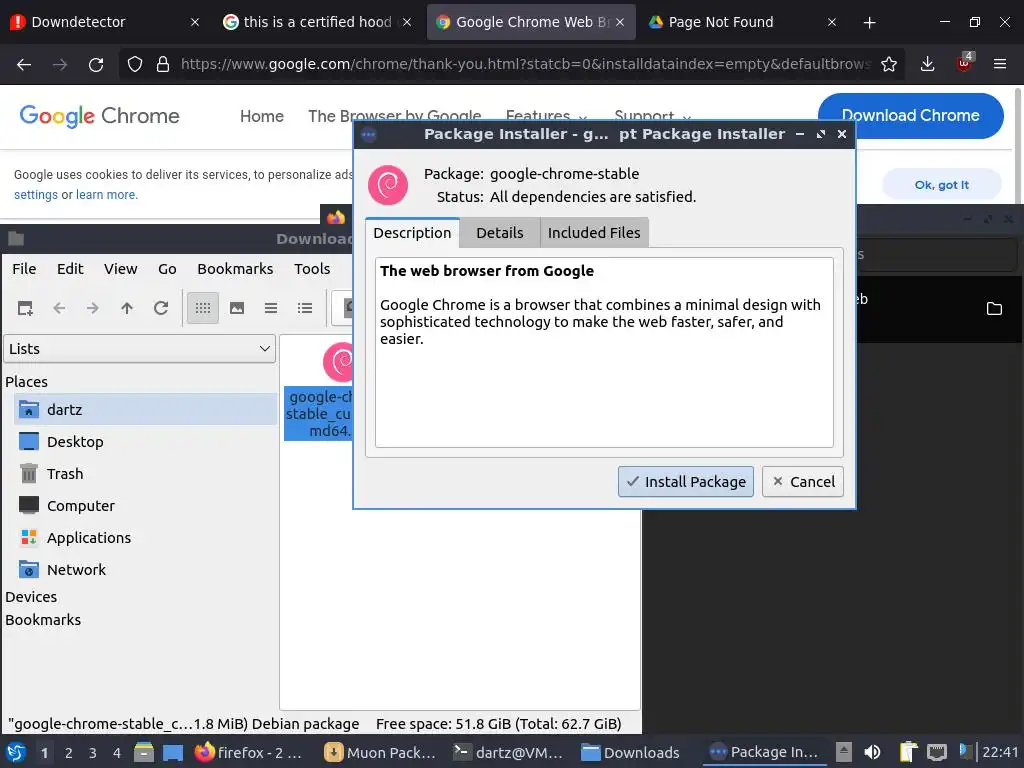Click the dartz terminal taskbar entry

click(x=508, y=753)
